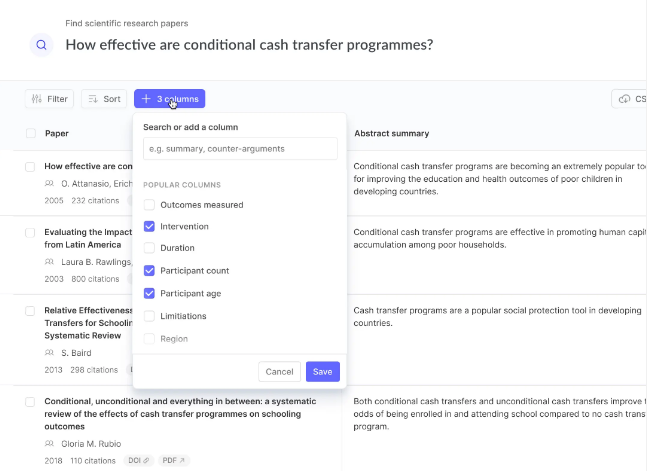The height and width of the screenshot is (471, 647).
Task: Focus the search or add column field
Action: [x=240, y=149]
